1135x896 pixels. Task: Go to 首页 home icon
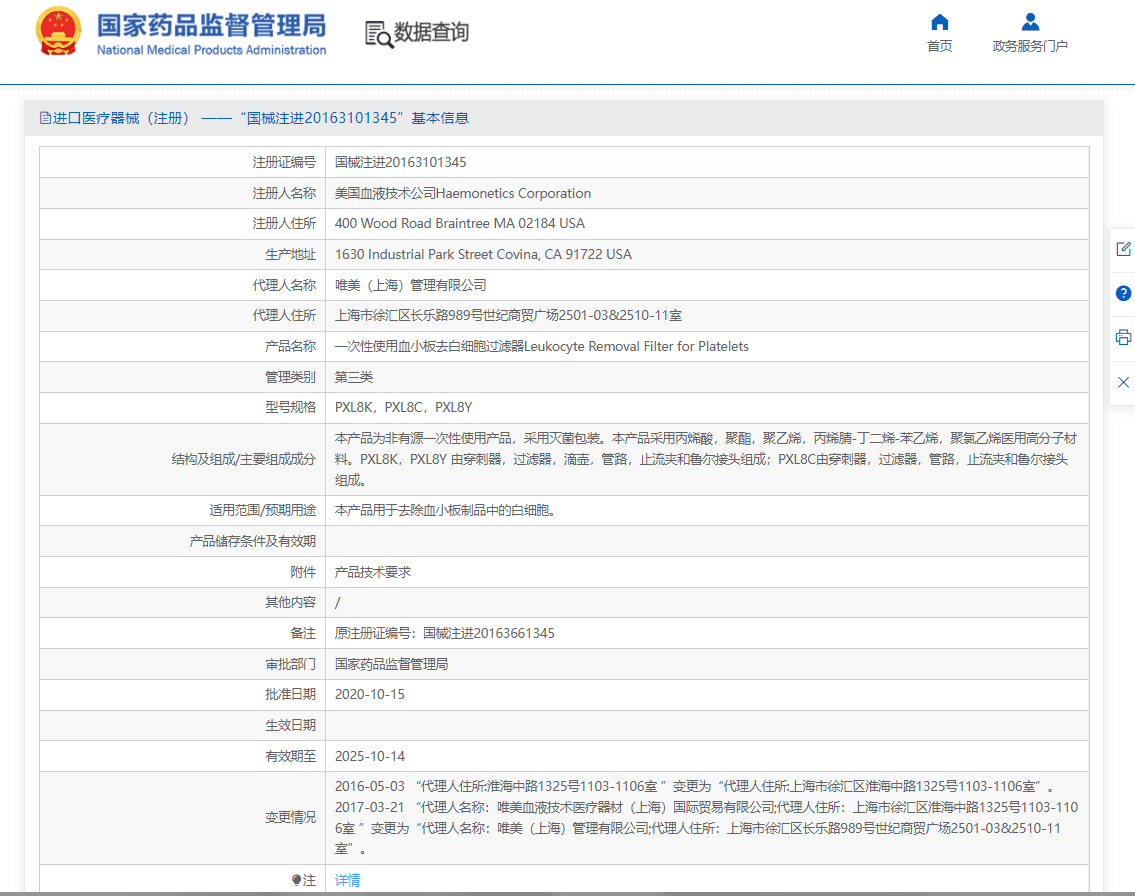click(940, 22)
